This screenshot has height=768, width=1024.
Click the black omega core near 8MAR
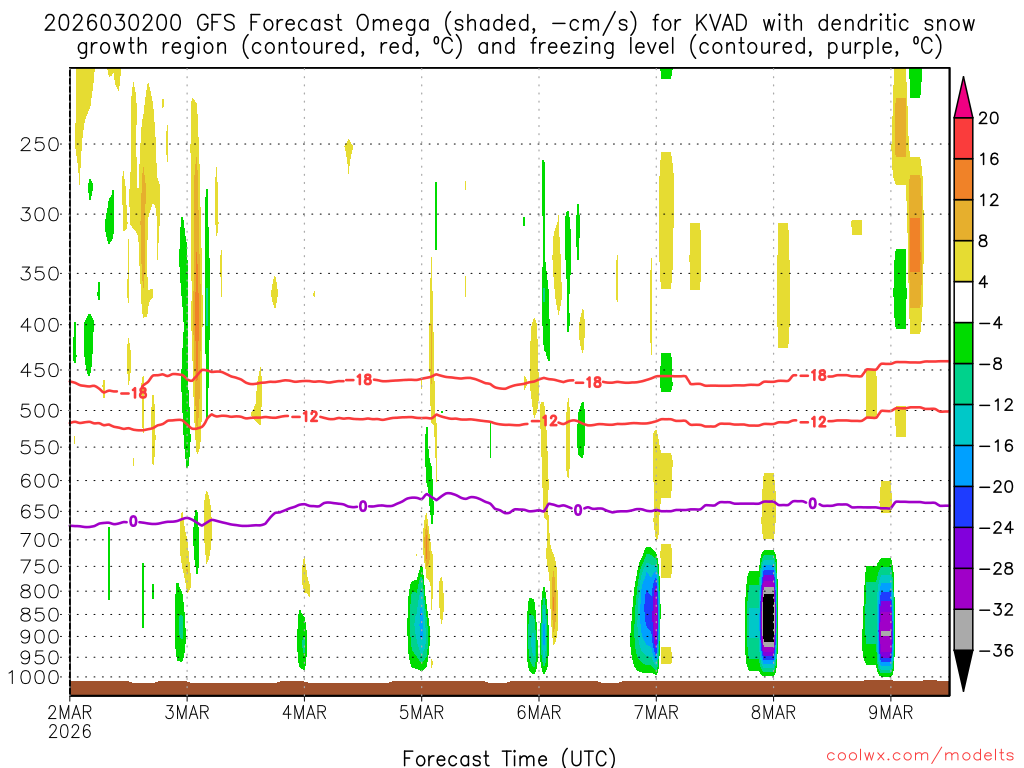click(x=769, y=617)
